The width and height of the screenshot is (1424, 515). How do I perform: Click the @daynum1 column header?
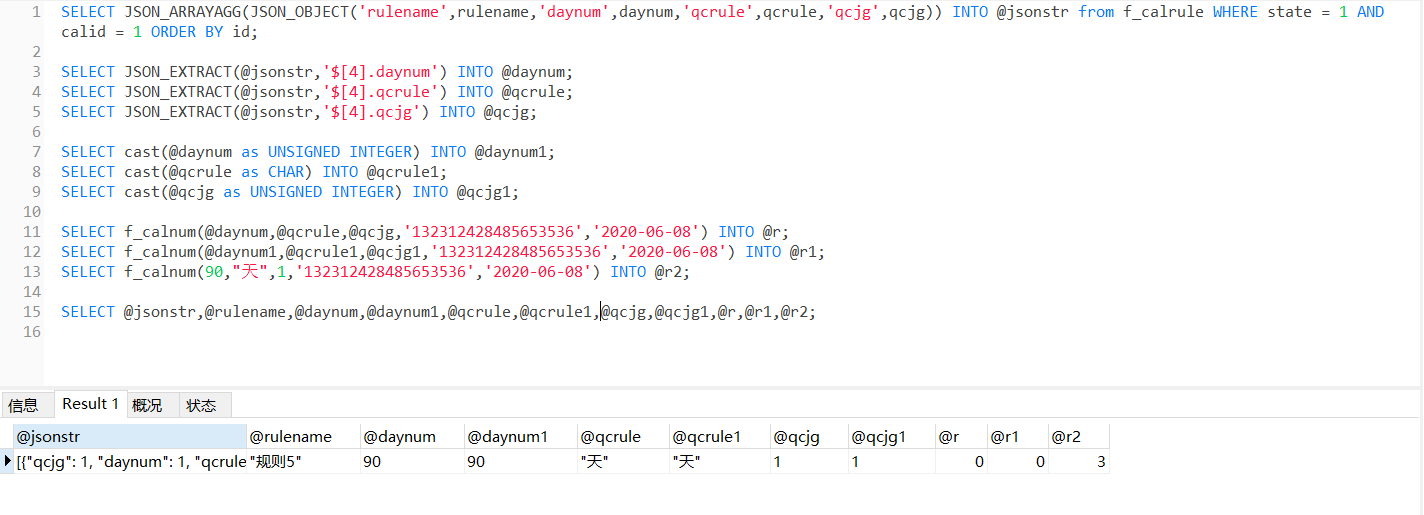(521, 437)
